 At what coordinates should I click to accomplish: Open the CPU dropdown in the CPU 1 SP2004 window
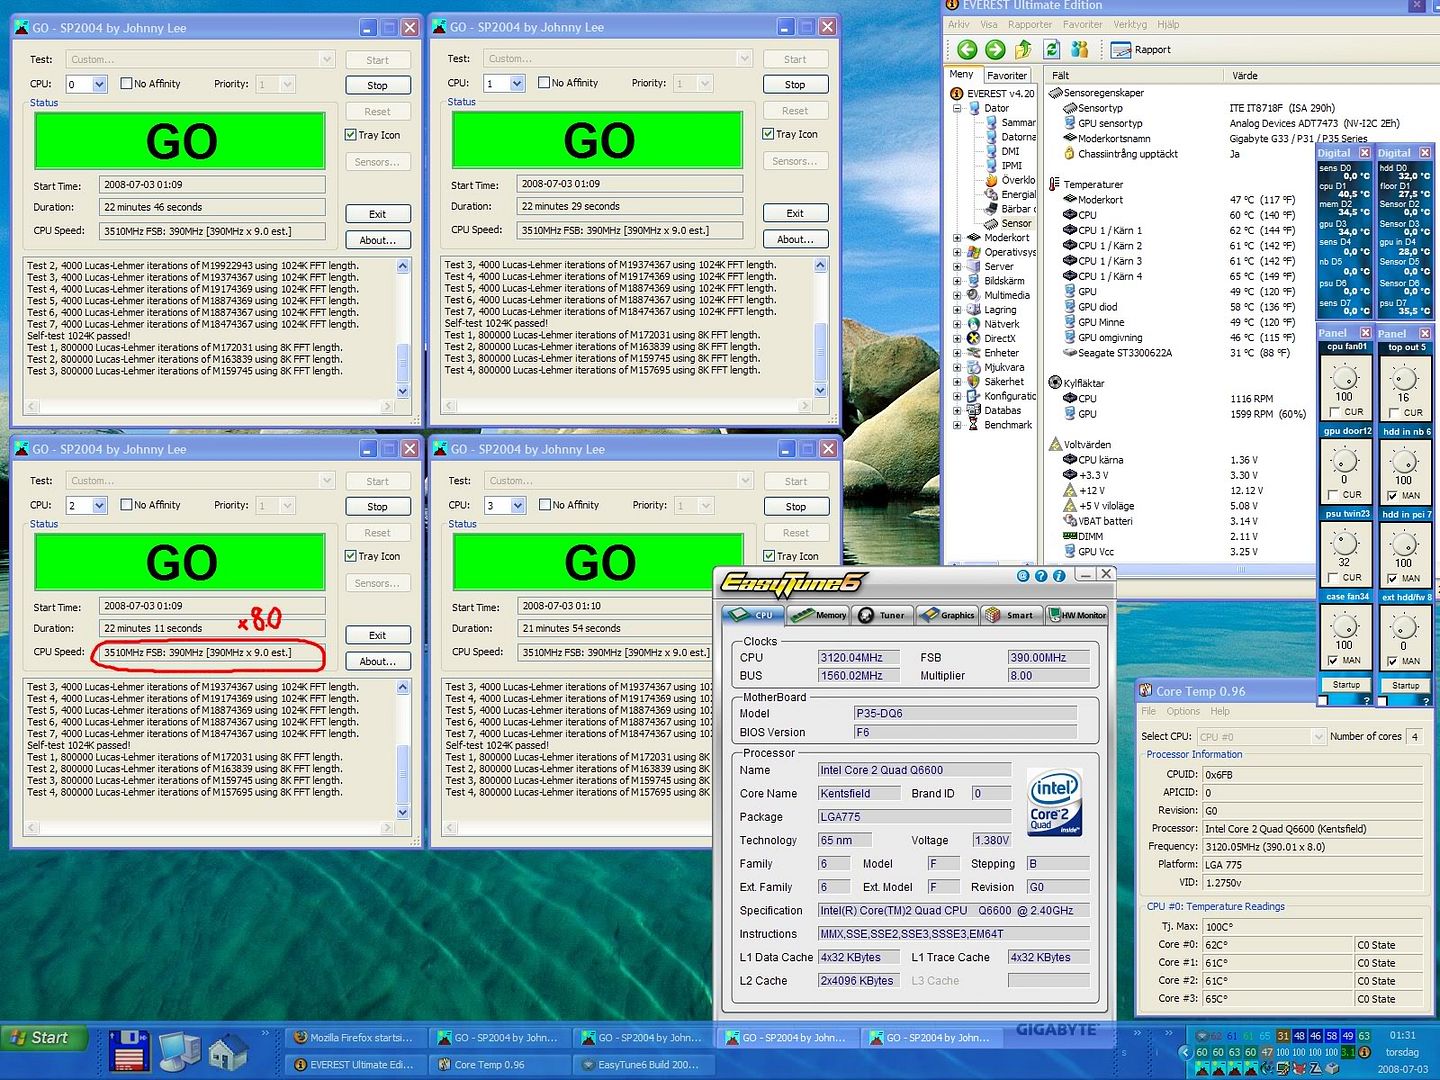(517, 84)
